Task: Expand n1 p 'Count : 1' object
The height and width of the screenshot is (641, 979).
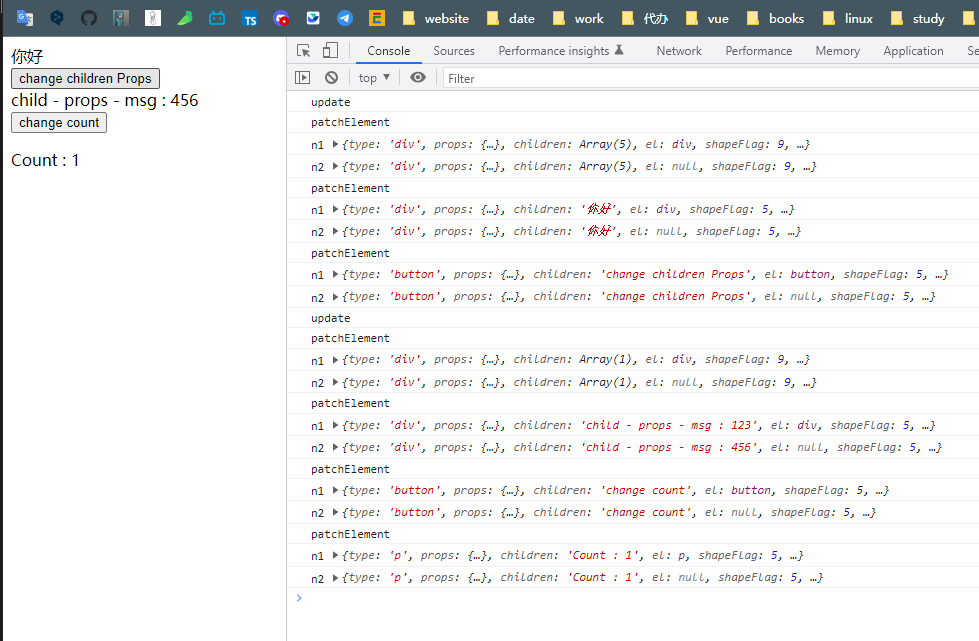Action: [x=335, y=555]
